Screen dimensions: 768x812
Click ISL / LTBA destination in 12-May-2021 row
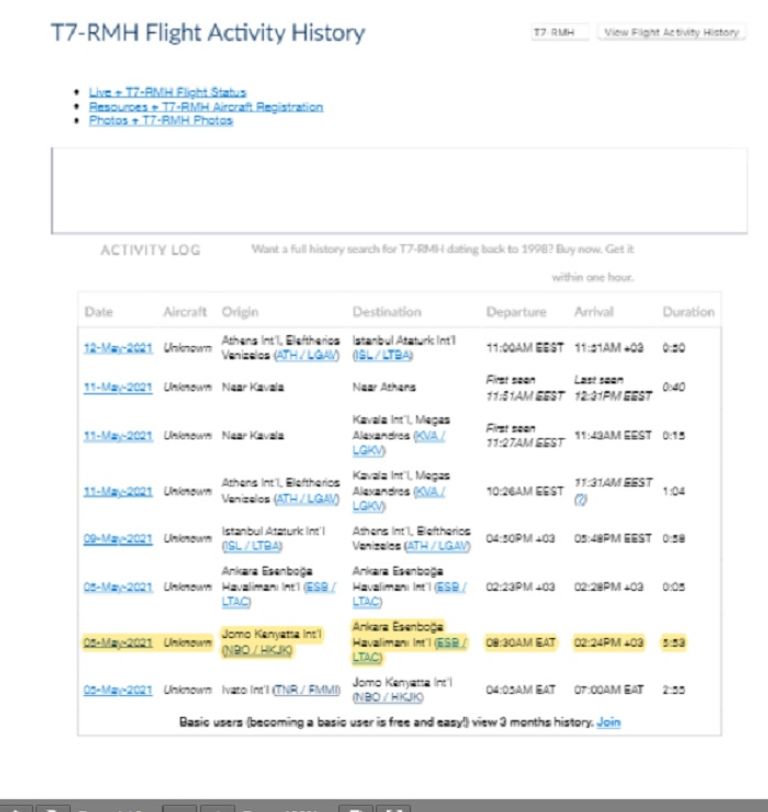[382, 356]
